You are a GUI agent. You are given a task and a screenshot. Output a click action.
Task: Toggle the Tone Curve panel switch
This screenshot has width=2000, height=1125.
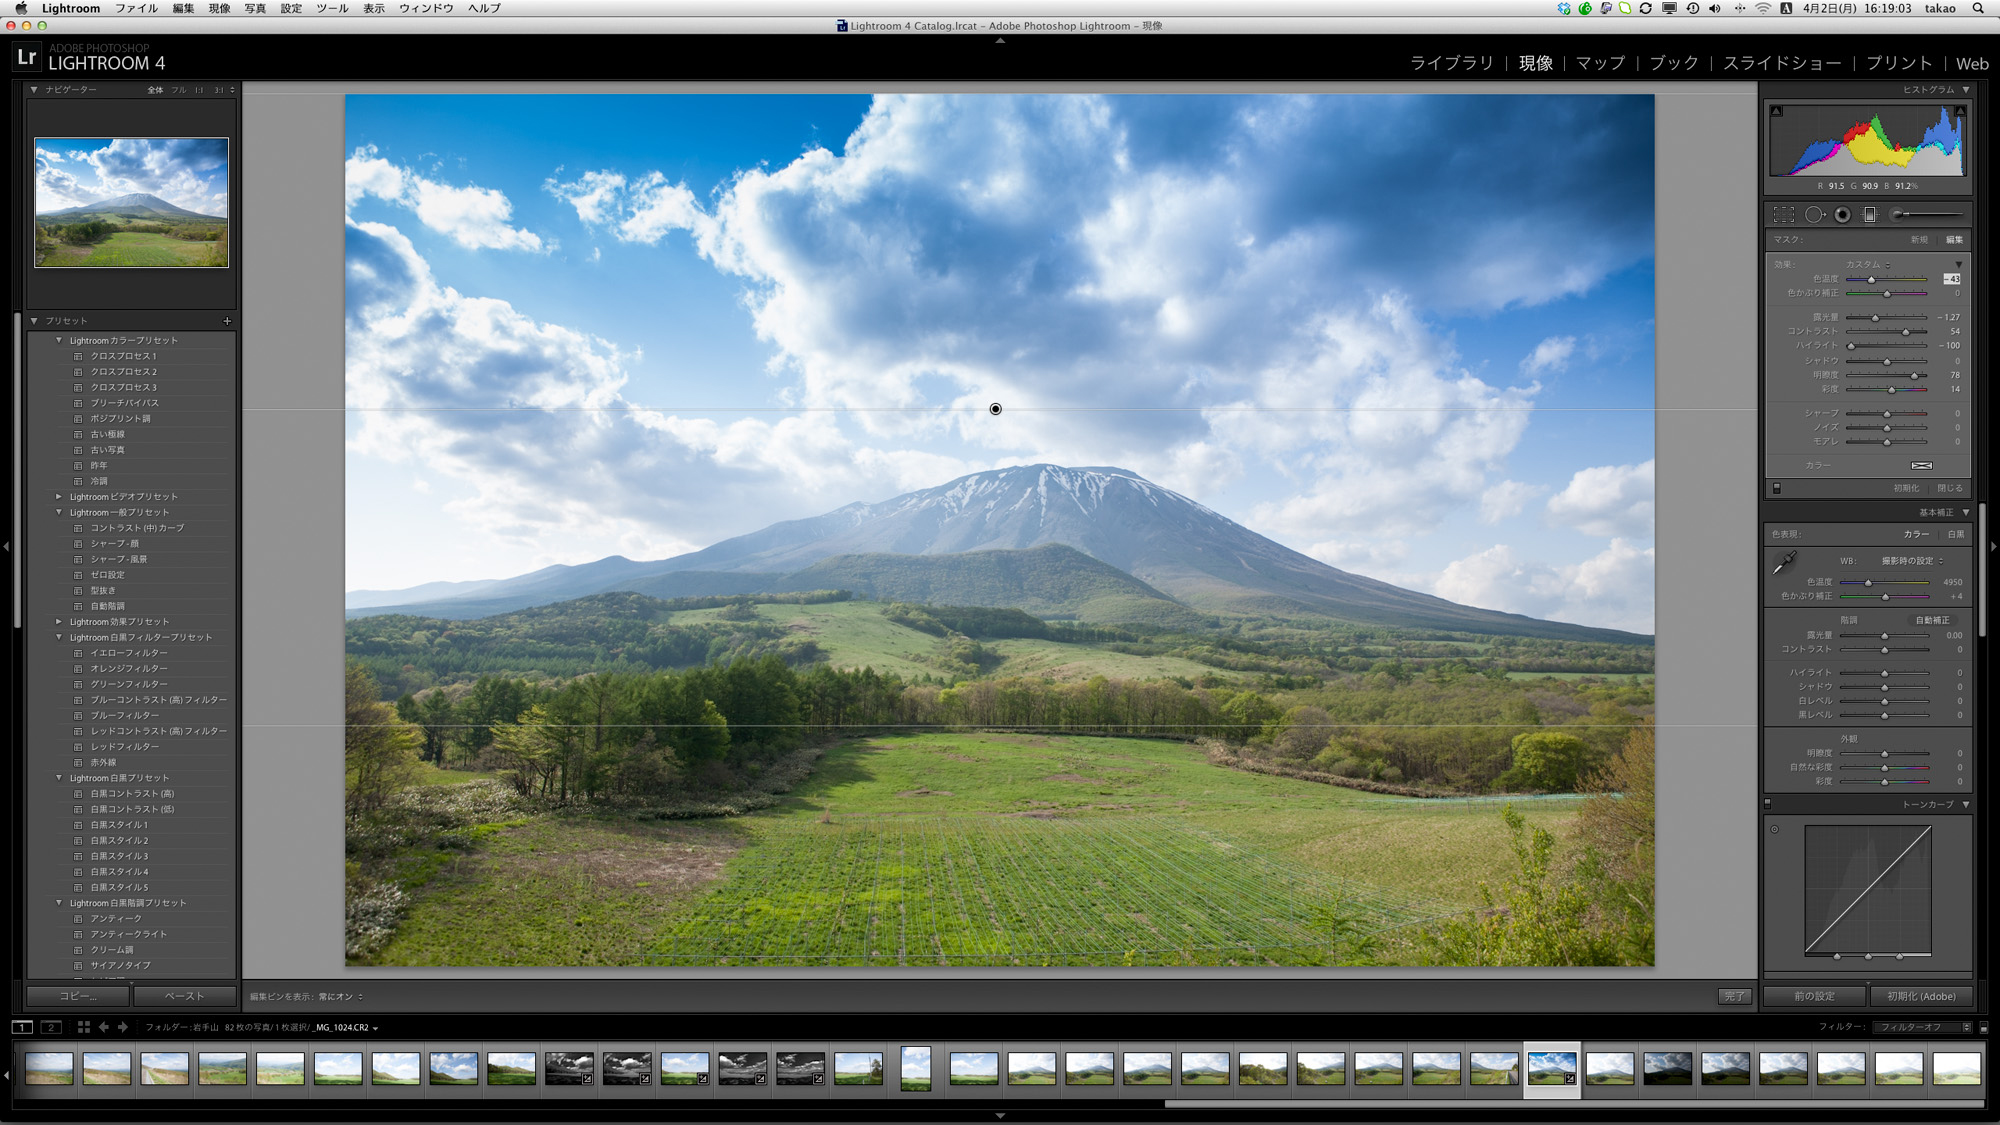click(x=1768, y=803)
